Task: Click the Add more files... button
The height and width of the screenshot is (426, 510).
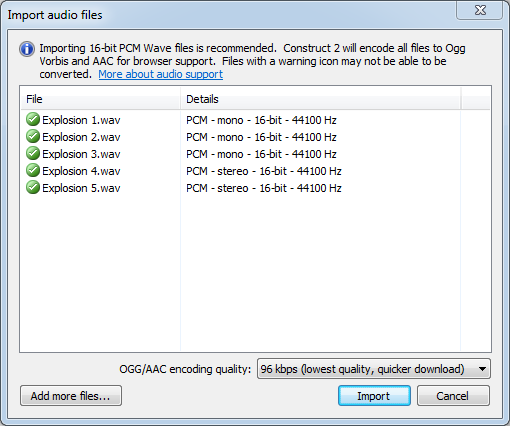Action: [x=71, y=396]
